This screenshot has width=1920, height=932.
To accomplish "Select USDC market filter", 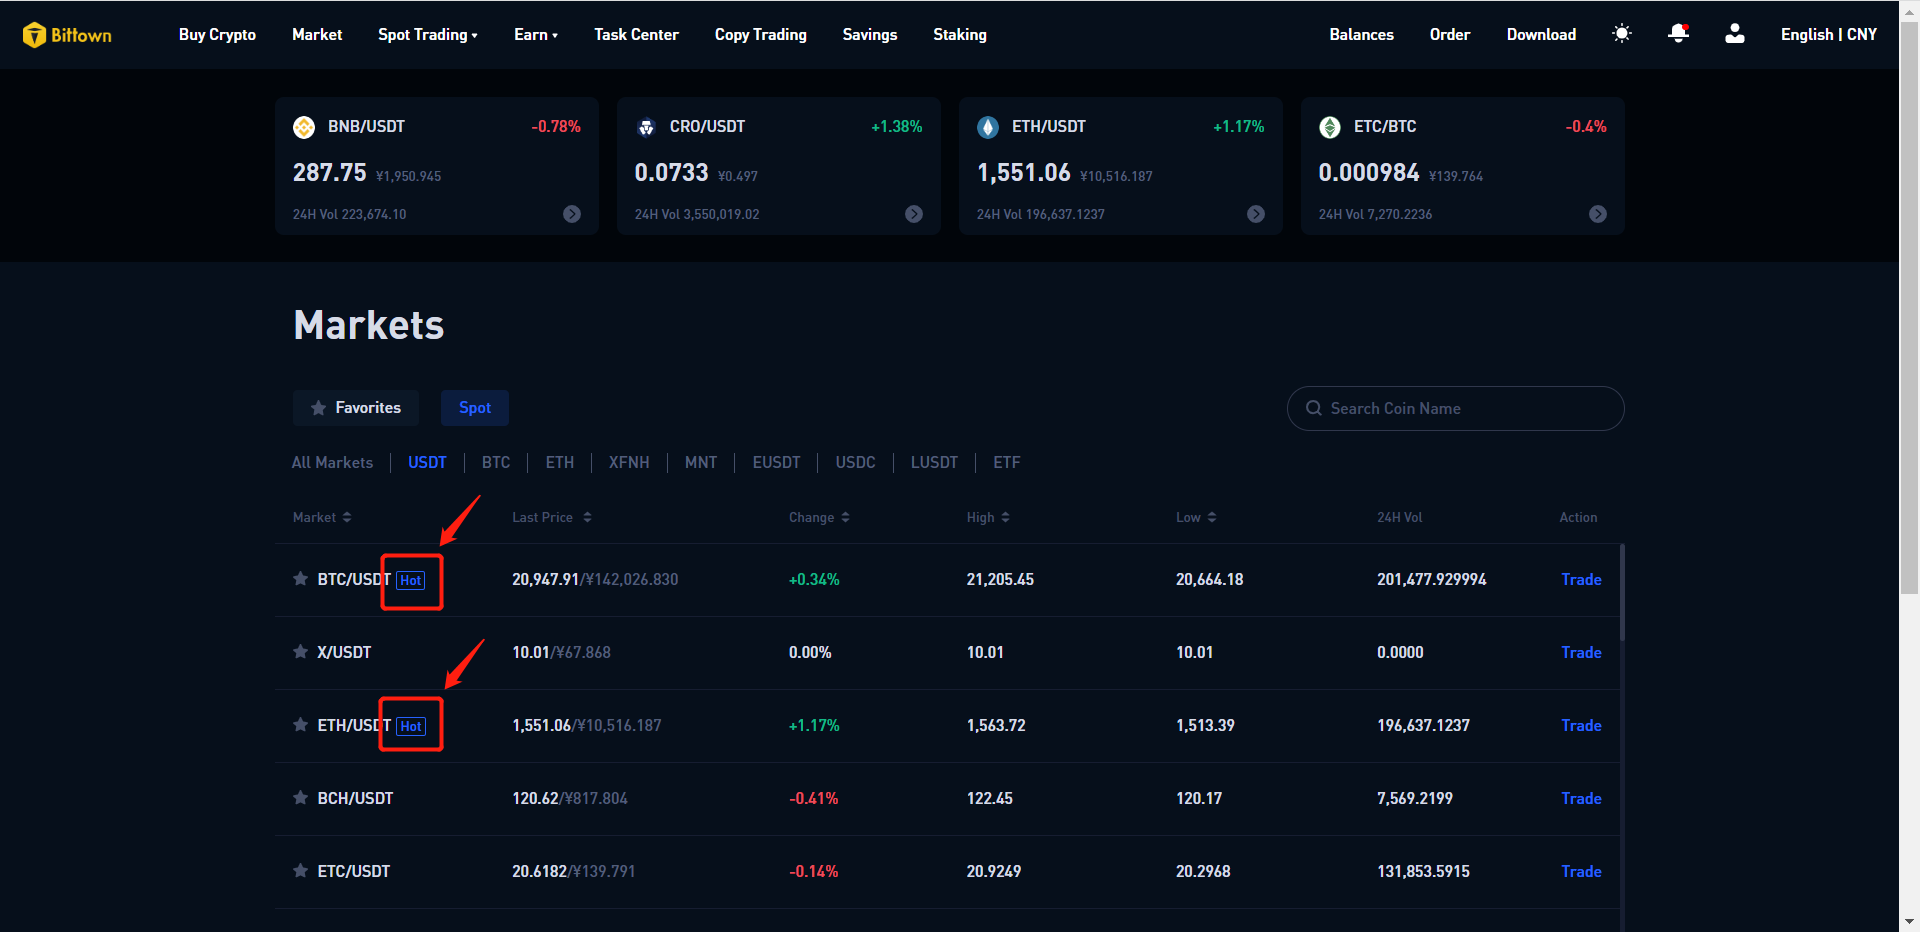I will point(856,463).
